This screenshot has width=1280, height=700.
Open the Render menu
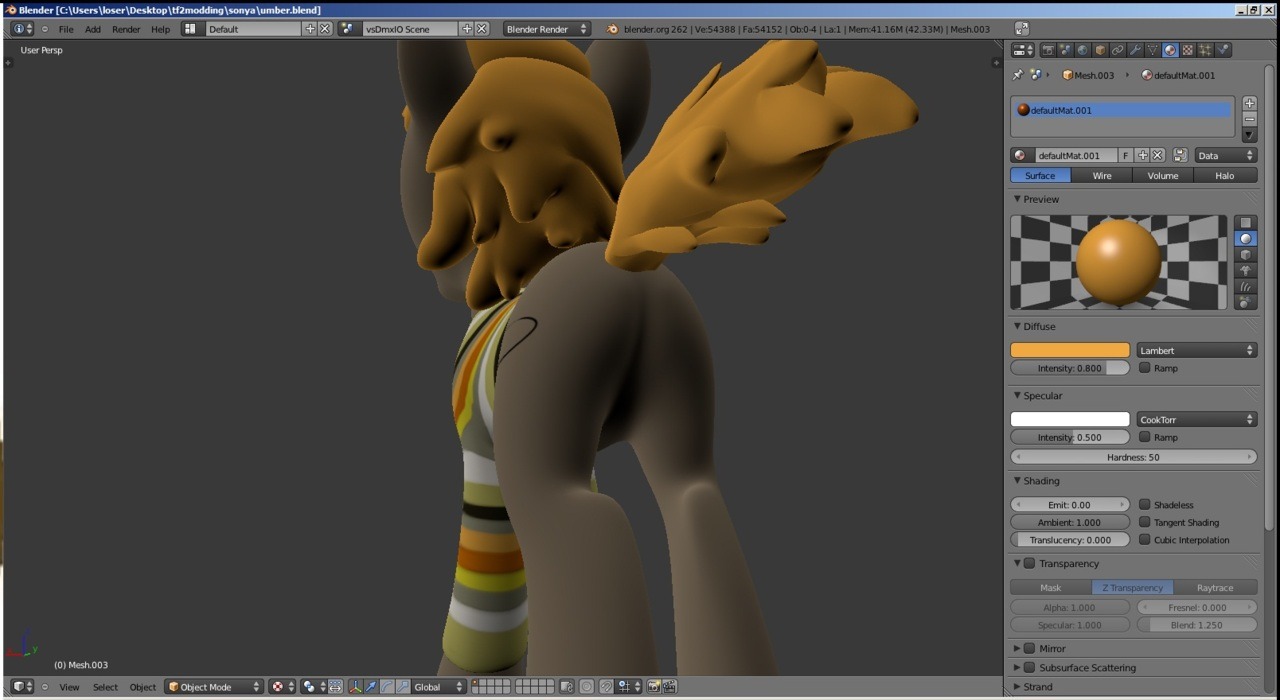coord(126,29)
